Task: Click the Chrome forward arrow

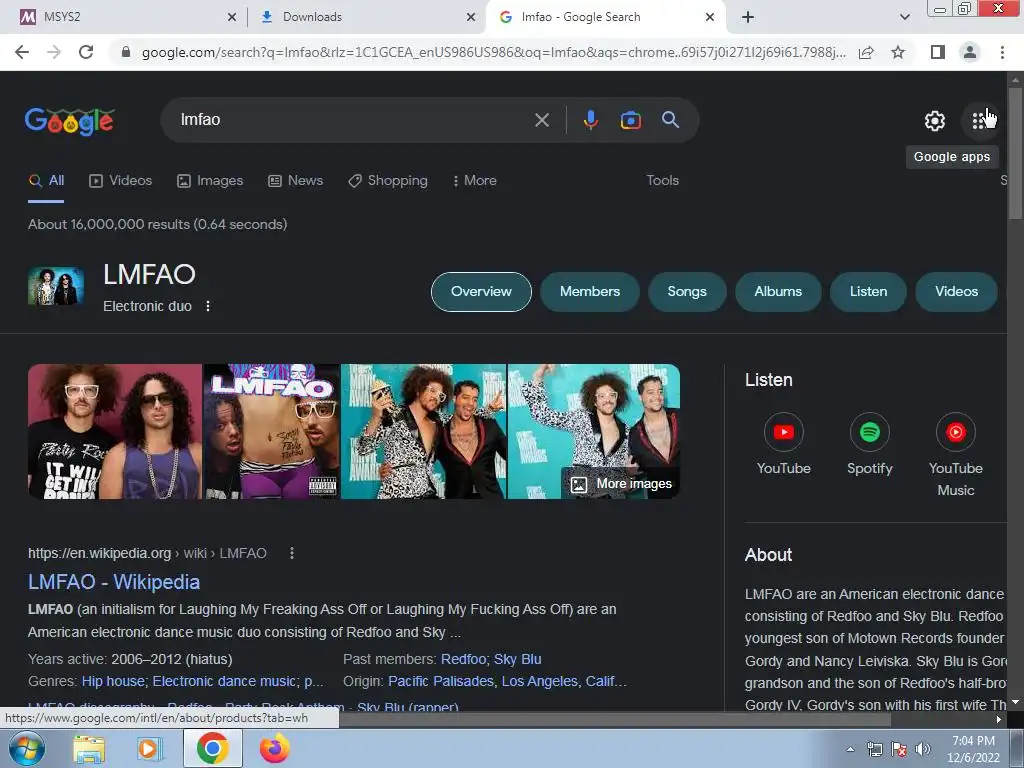Action: pyautogui.click(x=54, y=52)
